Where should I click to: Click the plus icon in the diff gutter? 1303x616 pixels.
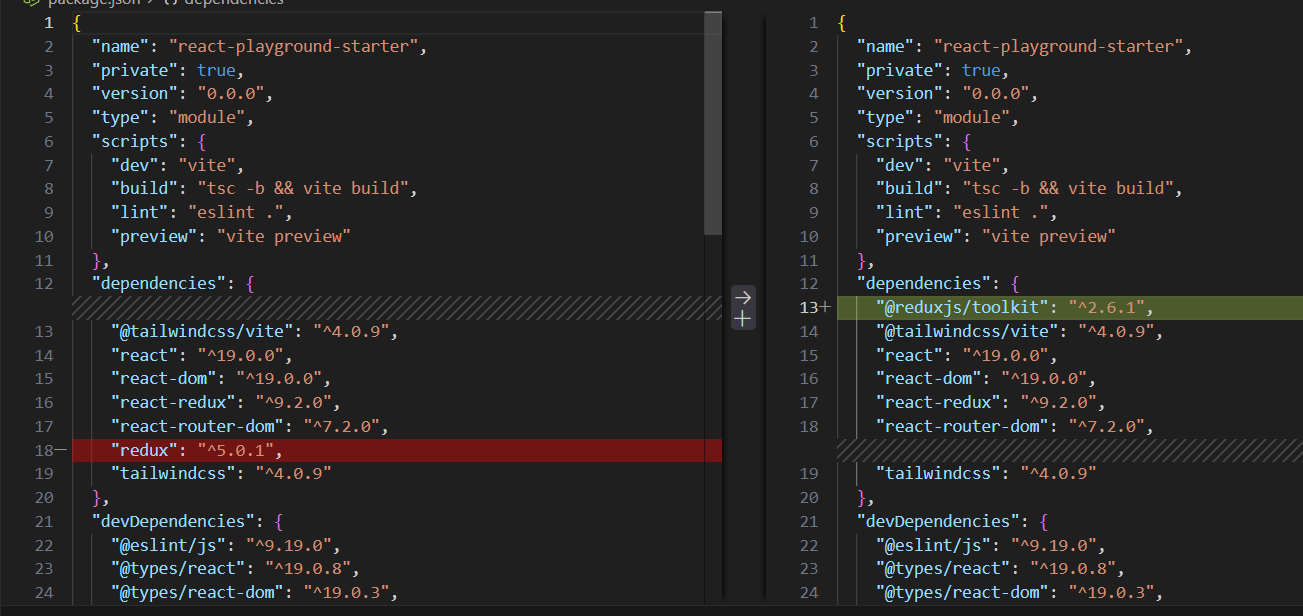pos(742,319)
